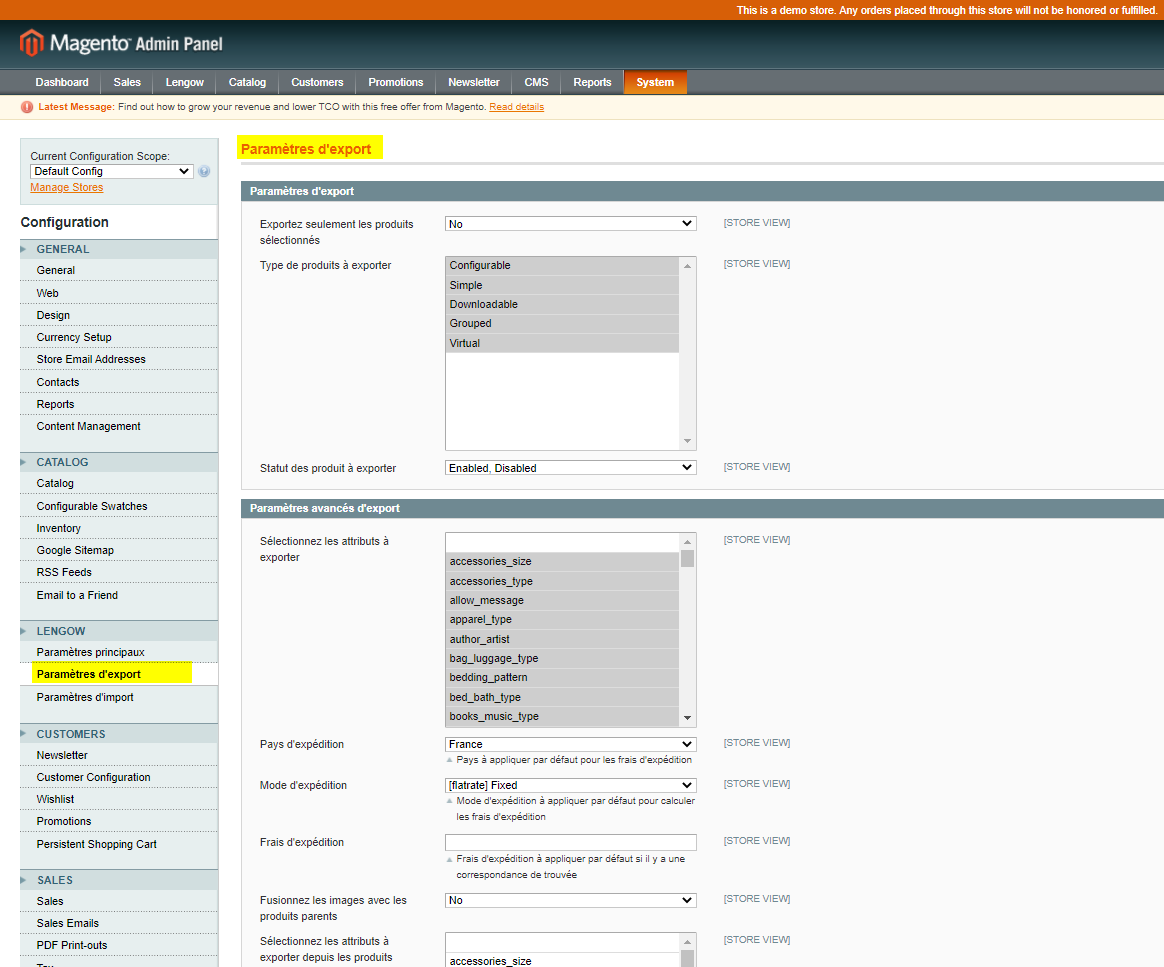The height and width of the screenshot is (967, 1164).
Task: Open the Lengow menu
Action: [x=185, y=82]
